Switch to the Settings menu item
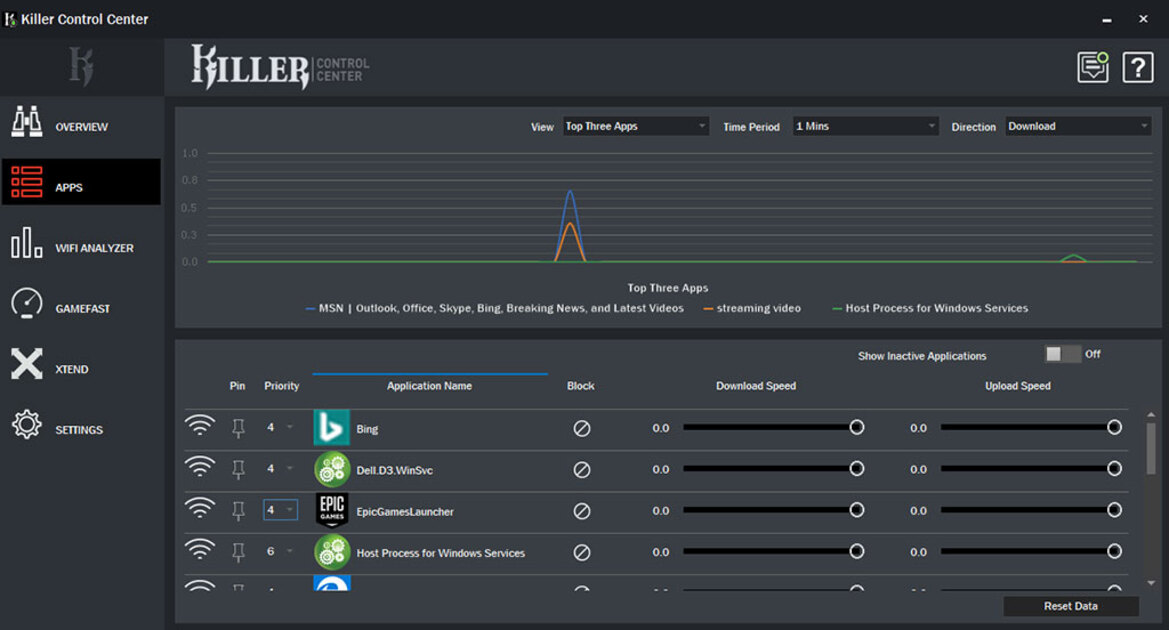This screenshot has height=630, width=1169. (x=79, y=429)
